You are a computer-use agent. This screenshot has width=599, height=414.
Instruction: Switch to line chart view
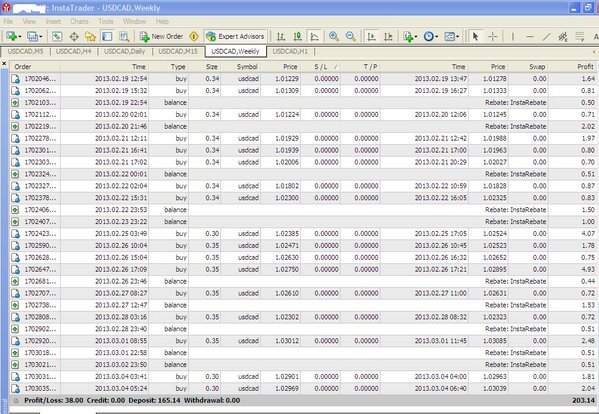pyautogui.click(x=314, y=36)
